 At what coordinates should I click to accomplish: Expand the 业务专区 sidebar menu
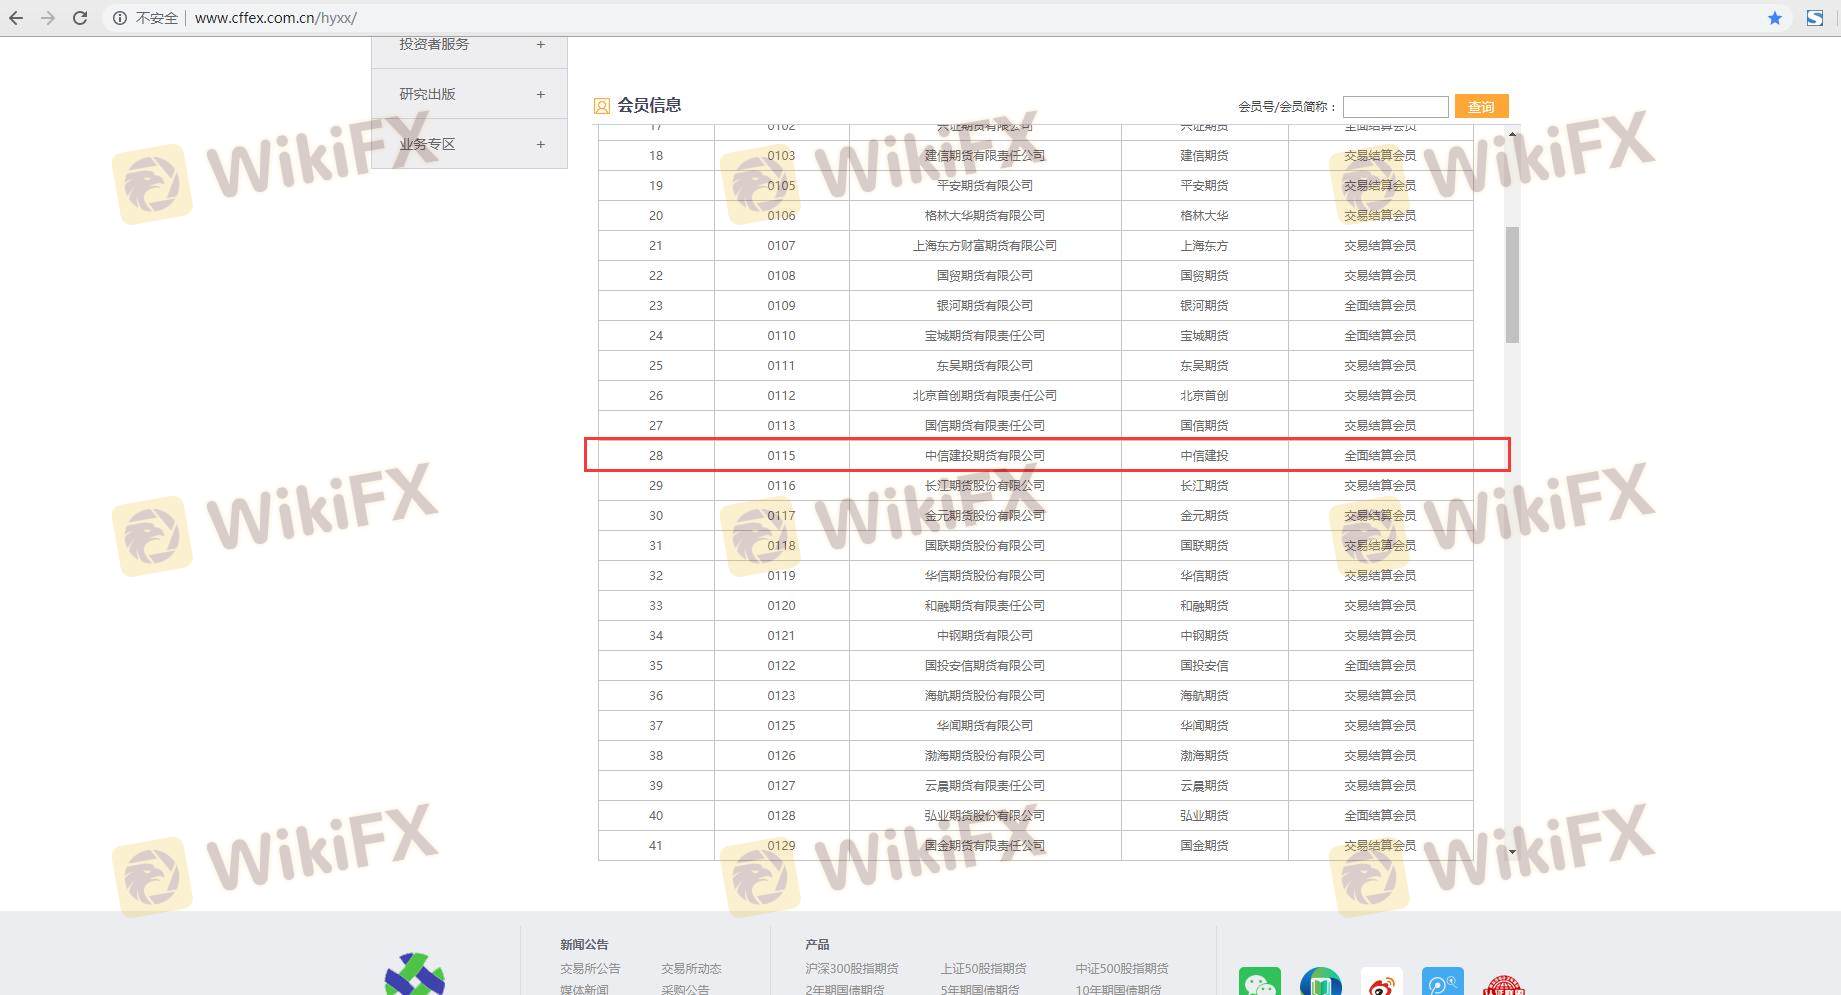pyautogui.click(x=540, y=144)
